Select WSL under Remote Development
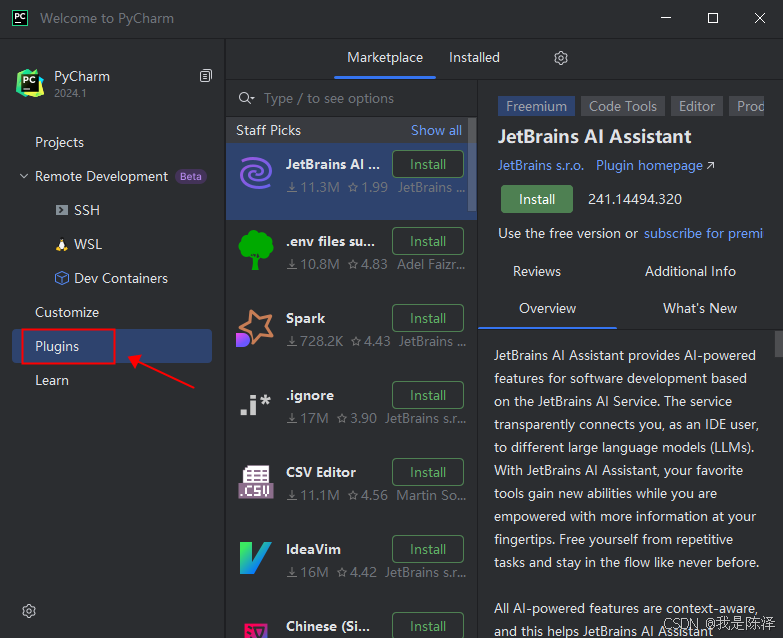The image size is (783, 638). click(x=88, y=245)
